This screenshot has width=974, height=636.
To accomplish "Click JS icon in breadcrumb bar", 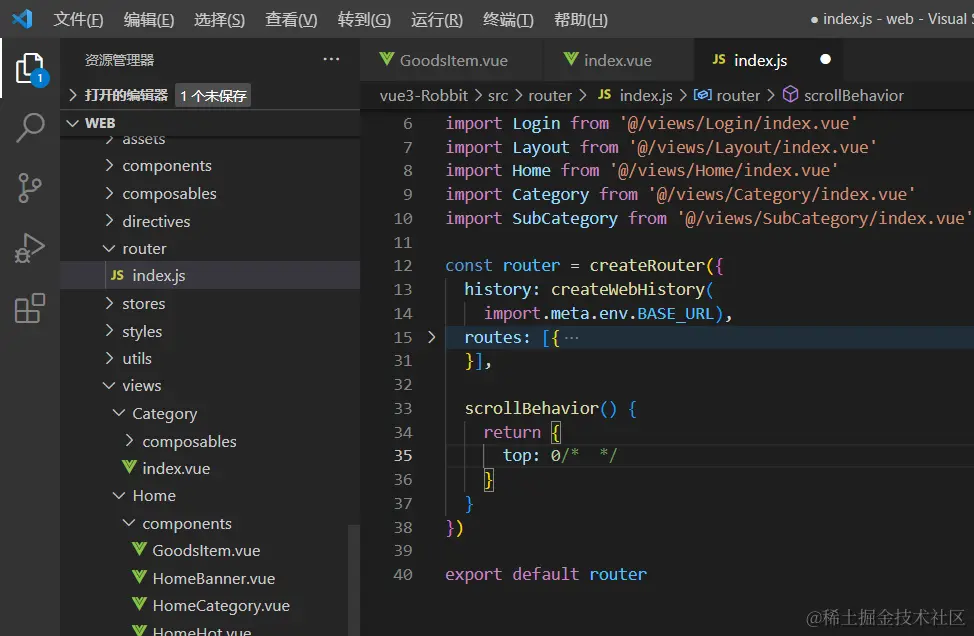I will 604,94.
